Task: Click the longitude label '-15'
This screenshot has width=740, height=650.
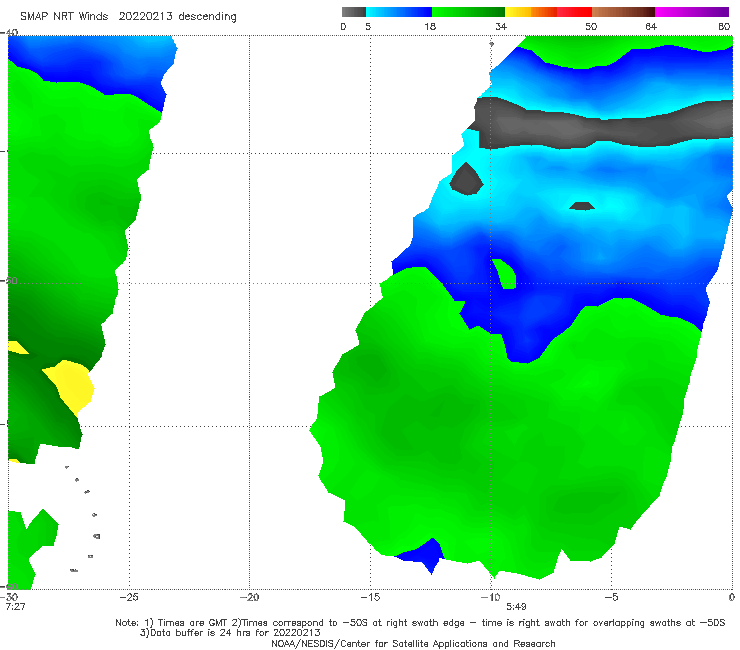Action: click(370, 597)
